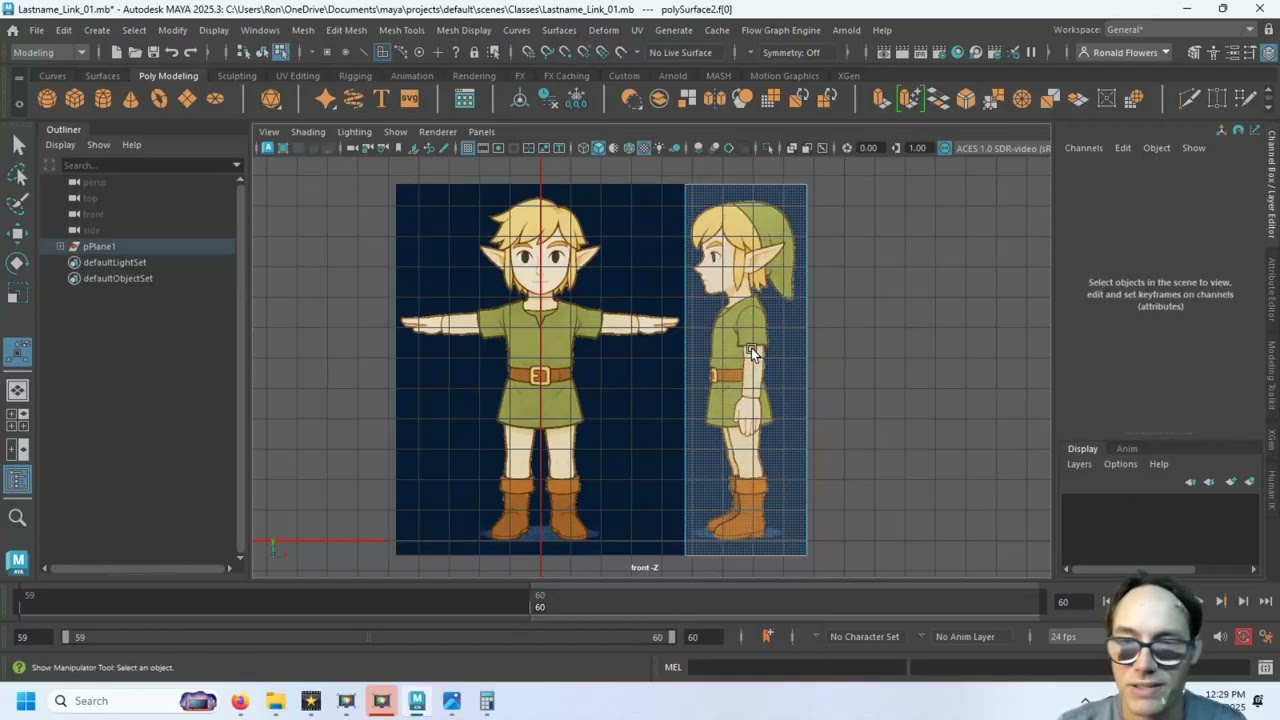Click the Outliner horizontal scrollbar
This screenshot has width=1280, height=720.
[x=136, y=568]
